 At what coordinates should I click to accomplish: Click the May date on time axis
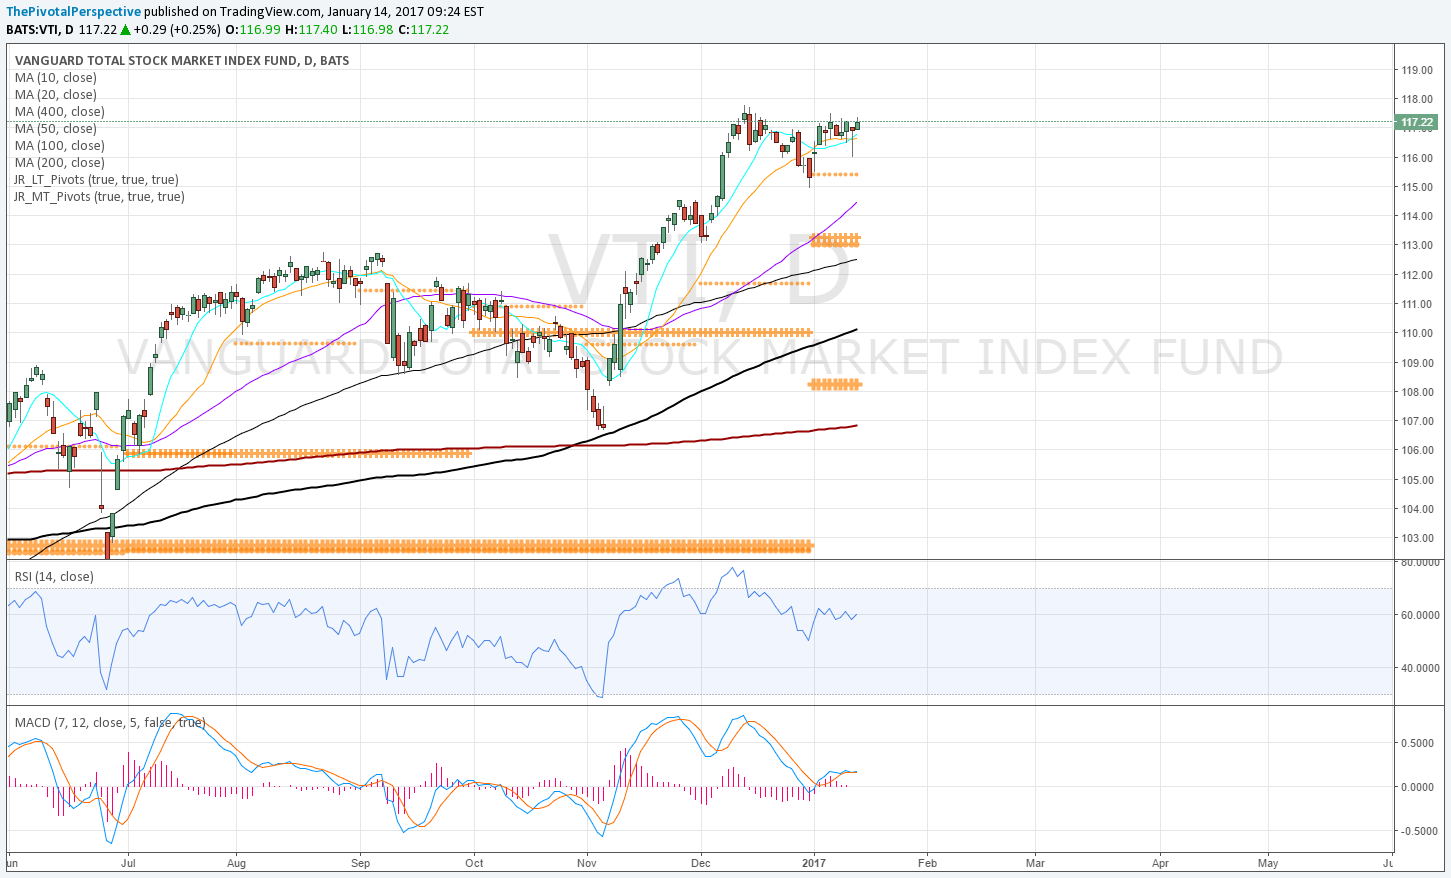coord(1268,863)
